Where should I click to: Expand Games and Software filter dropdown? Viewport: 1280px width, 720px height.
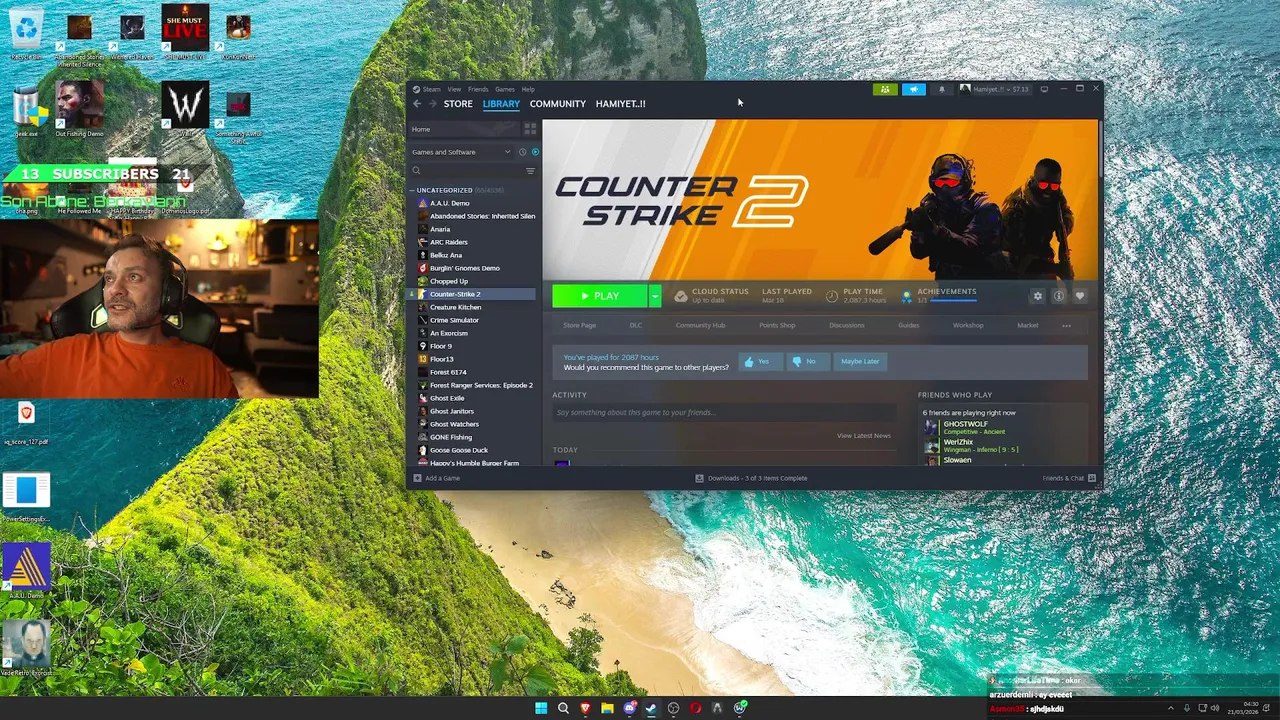(x=462, y=152)
